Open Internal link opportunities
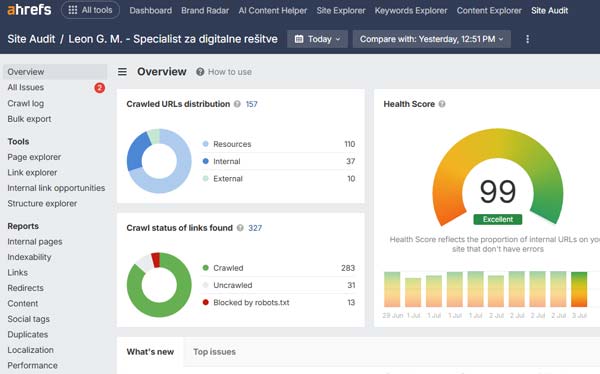 click(x=56, y=188)
